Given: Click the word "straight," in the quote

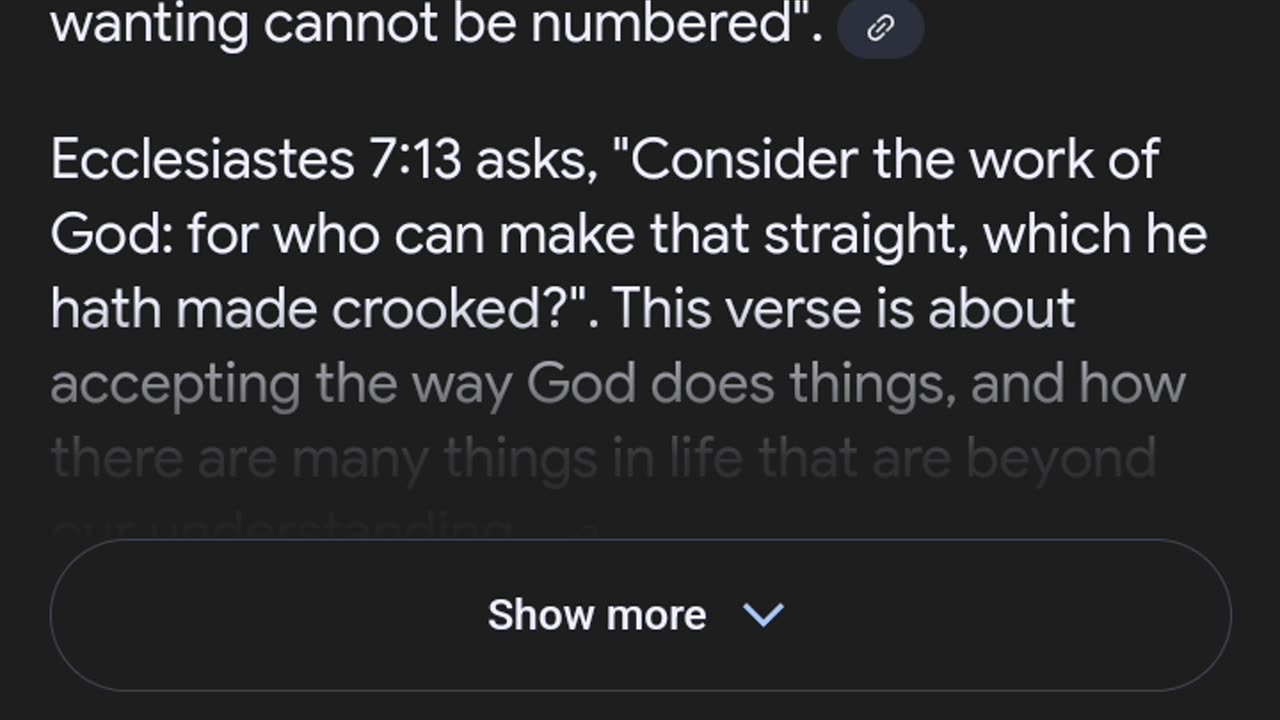Looking at the screenshot, I should 867,237.
